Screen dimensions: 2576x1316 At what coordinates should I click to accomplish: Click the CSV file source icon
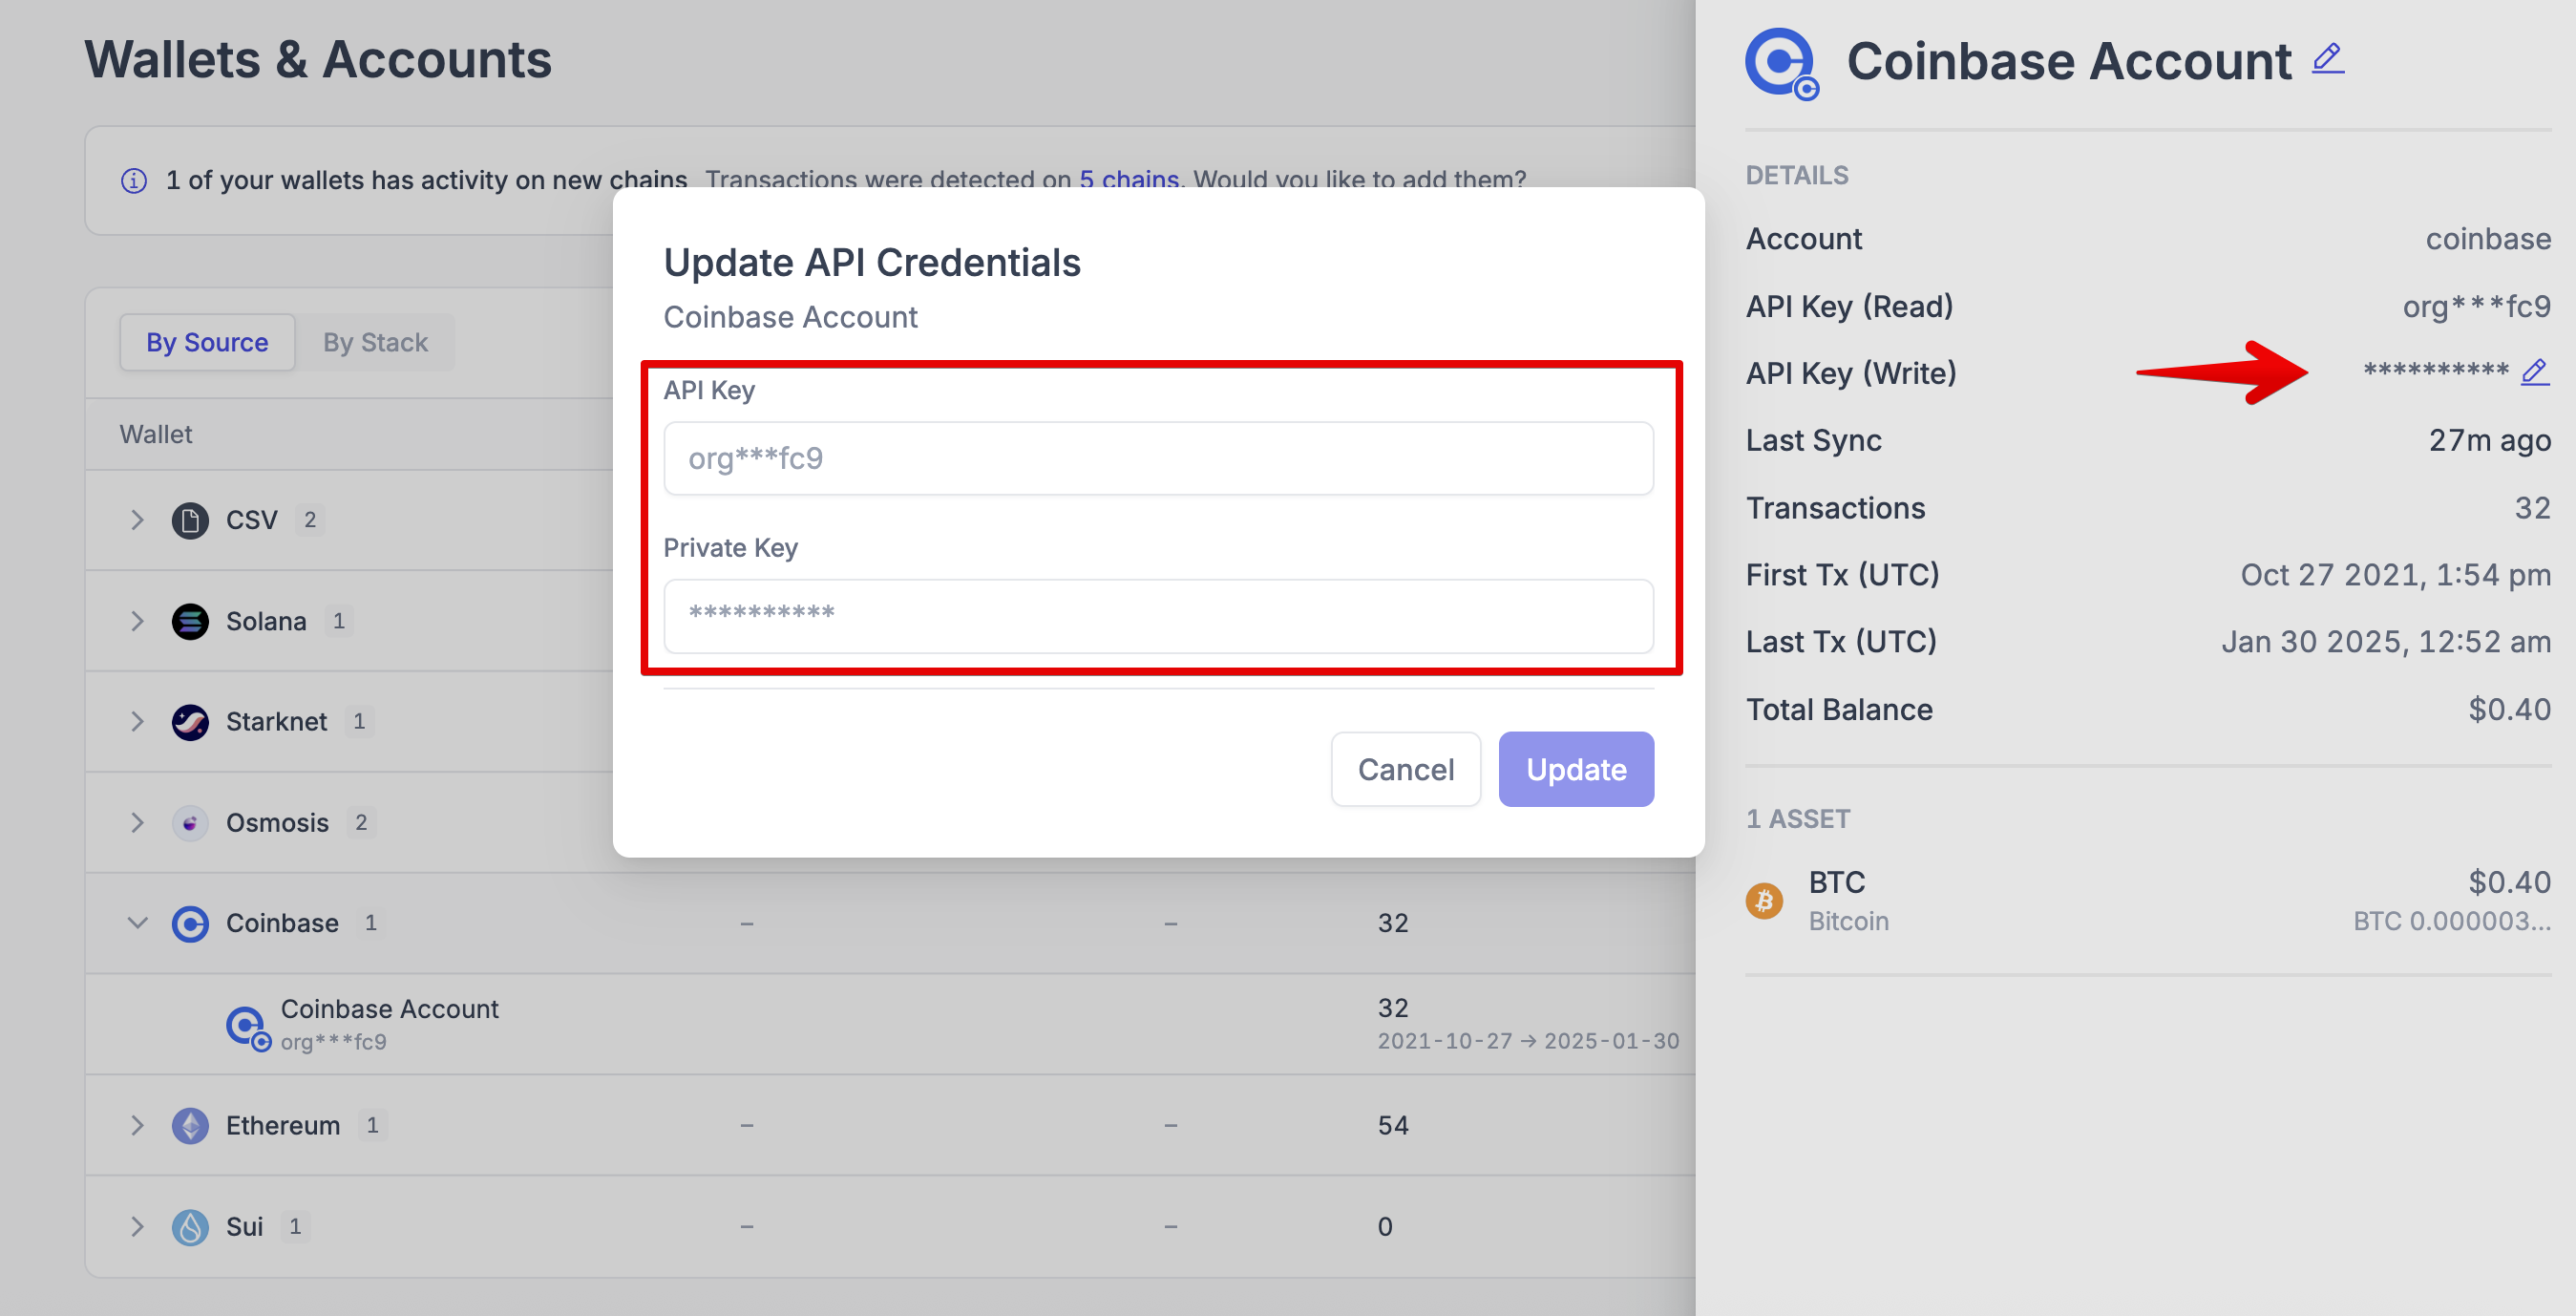coord(190,520)
